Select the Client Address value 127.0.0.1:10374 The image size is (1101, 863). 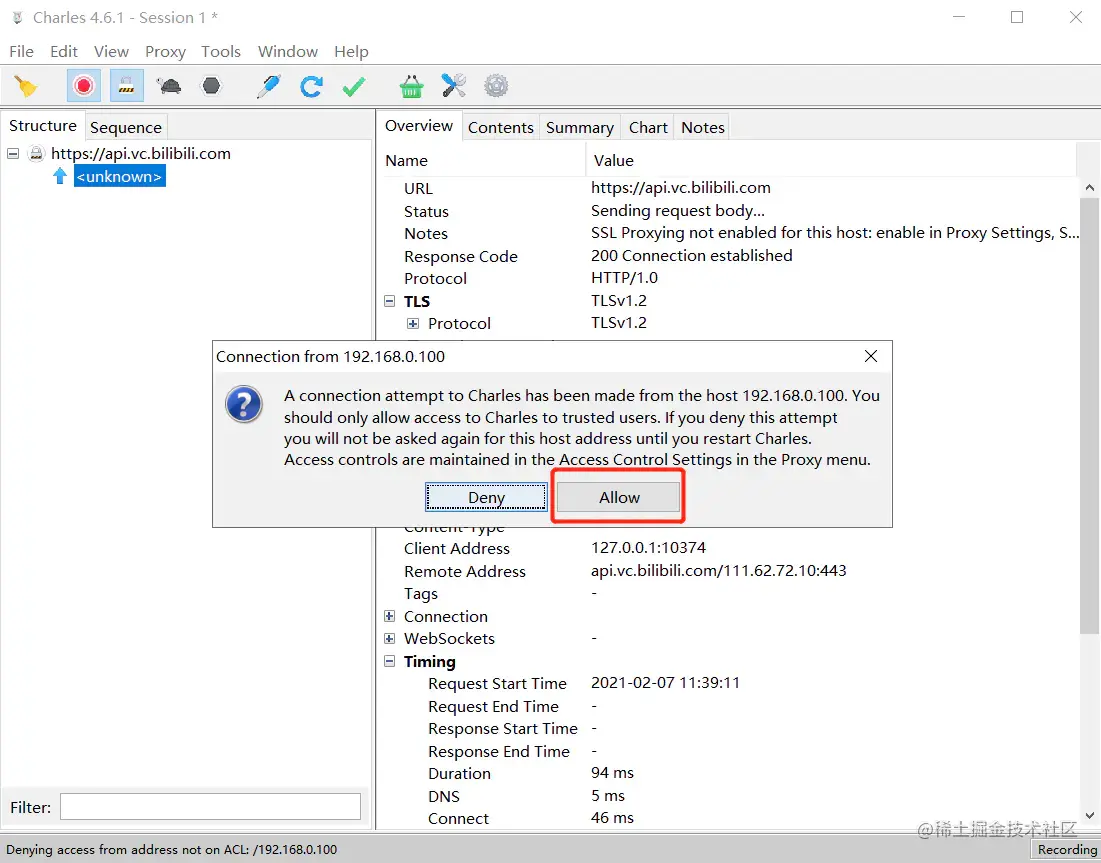(648, 548)
